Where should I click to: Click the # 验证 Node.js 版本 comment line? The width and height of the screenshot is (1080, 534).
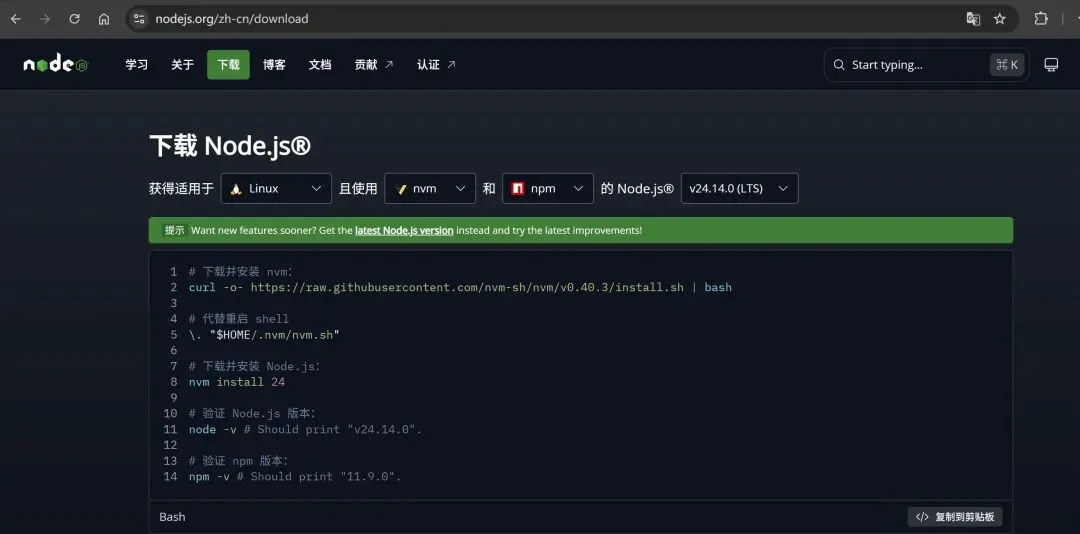(252, 413)
